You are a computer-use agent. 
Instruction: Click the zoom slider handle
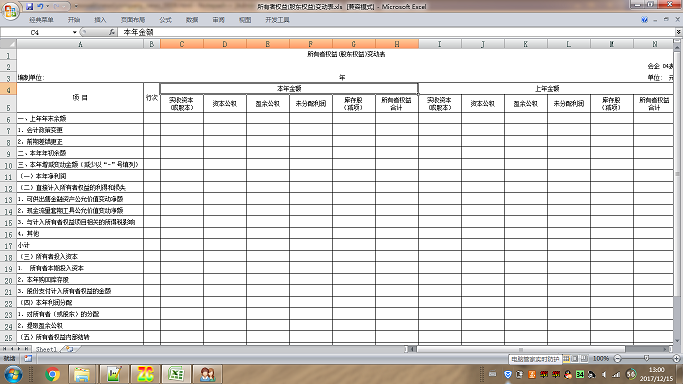[x=646, y=358]
